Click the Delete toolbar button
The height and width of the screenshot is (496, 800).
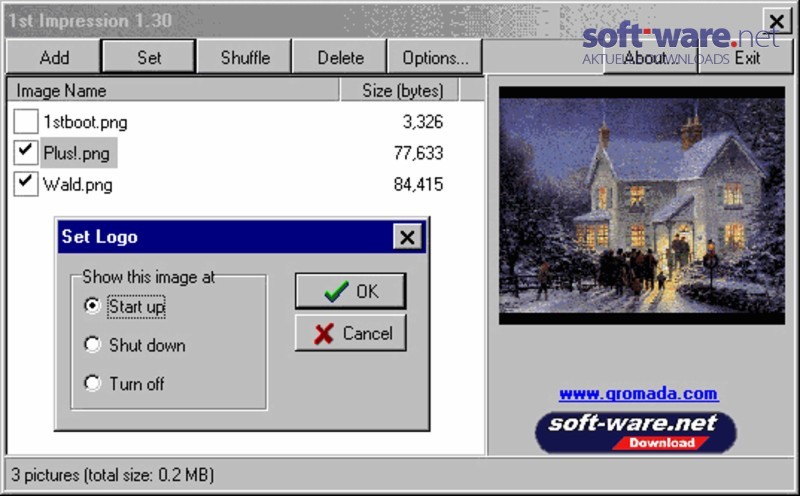(x=340, y=57)
